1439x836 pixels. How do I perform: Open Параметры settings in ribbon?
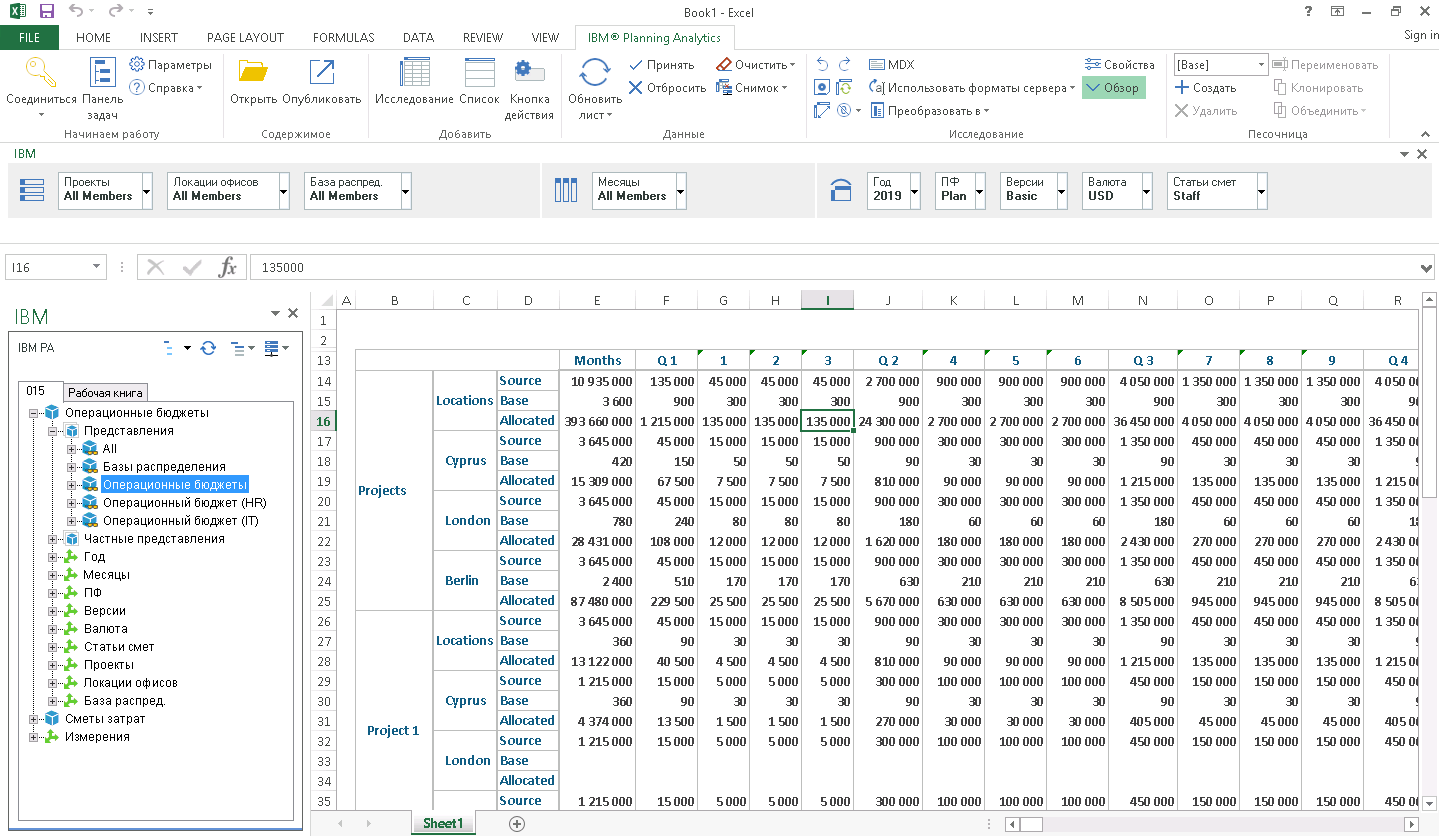tap(171, 65)
